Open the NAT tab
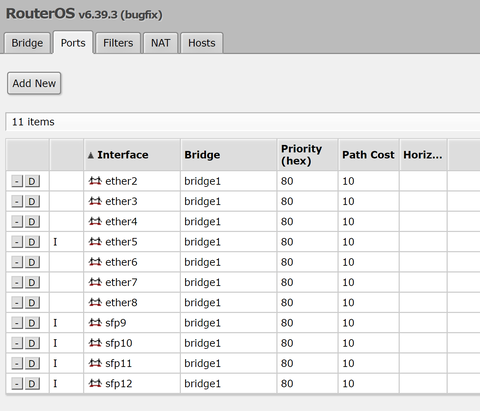 click(160, 43)
